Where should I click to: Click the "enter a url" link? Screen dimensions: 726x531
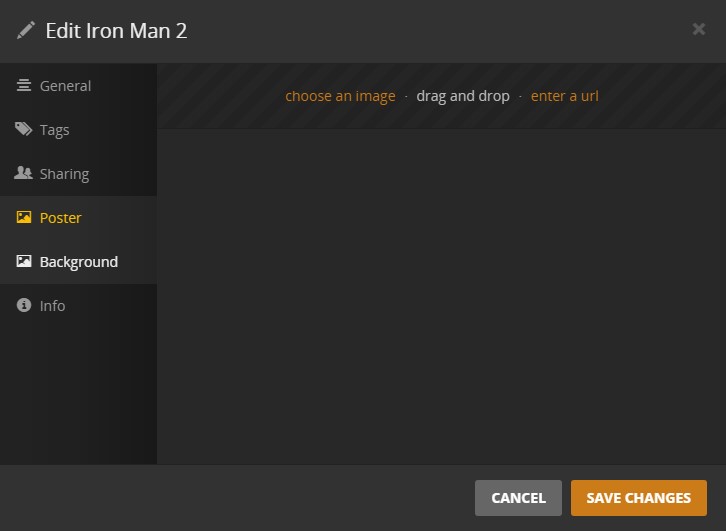(x=565, y=96)
